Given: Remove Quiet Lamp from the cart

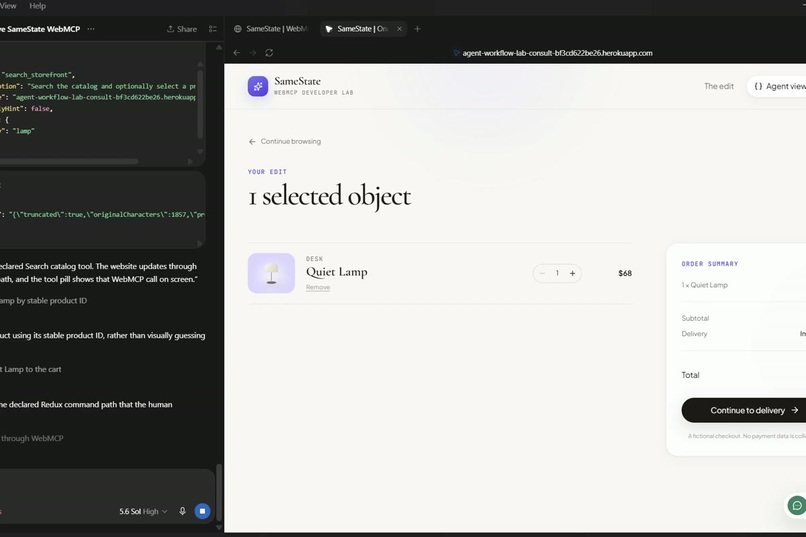Looking at the screenshot, I should [318, 287].
